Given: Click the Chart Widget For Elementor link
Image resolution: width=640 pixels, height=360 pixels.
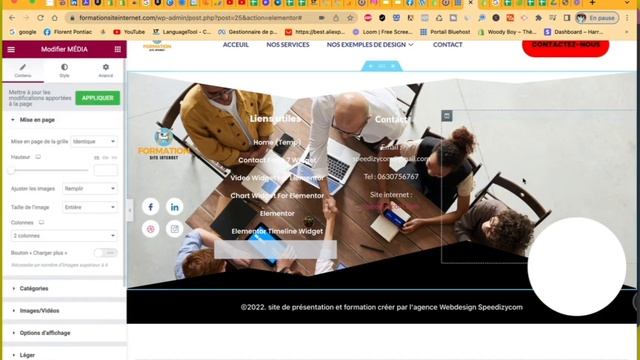Looking at the screenshot, I should click(x=277, y=196).
